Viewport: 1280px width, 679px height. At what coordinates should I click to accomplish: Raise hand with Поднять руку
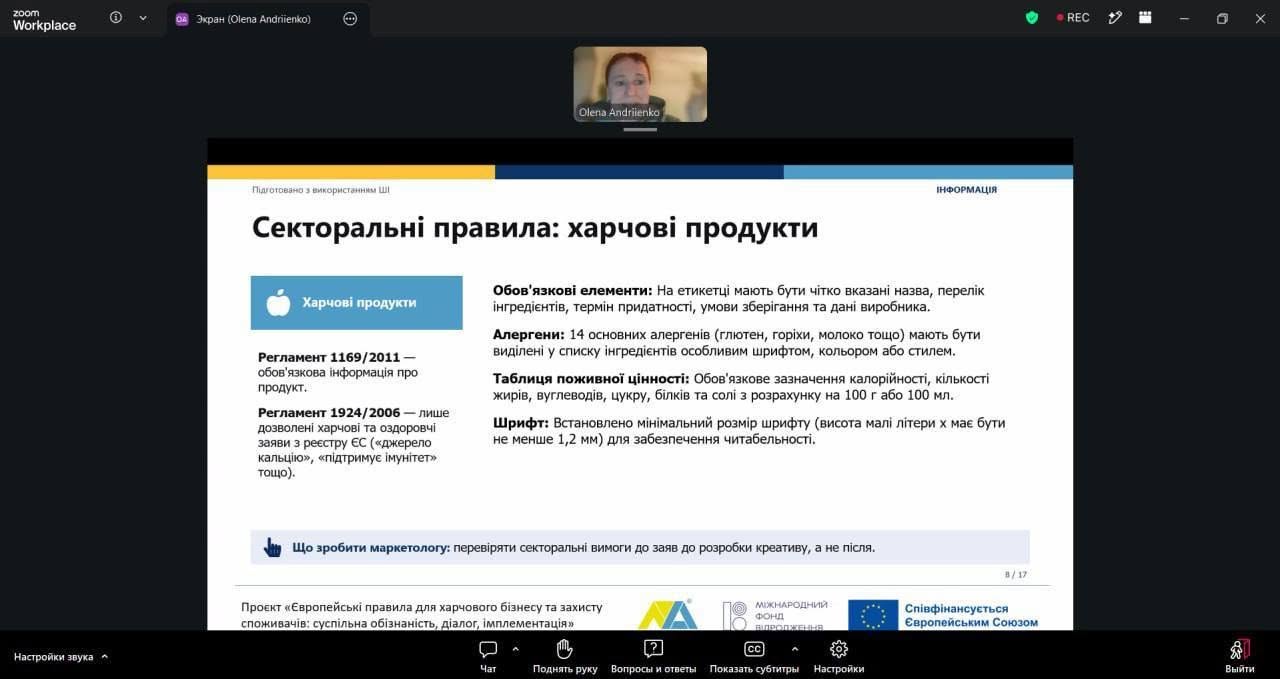pyautogui.click(x=565, y=656)
